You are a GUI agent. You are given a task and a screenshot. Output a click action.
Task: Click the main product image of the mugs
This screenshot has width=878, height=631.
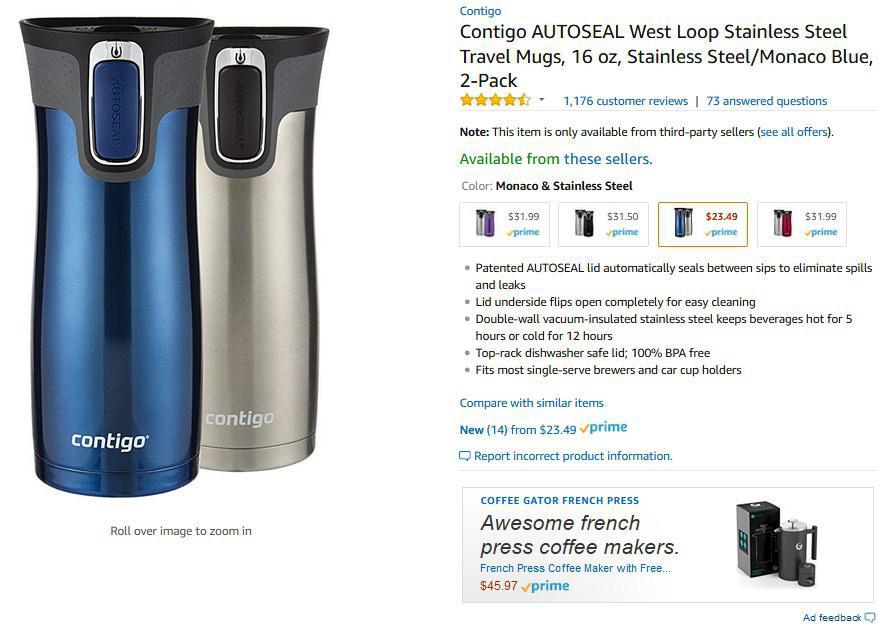pyautogui.click(x=175, y=256)
